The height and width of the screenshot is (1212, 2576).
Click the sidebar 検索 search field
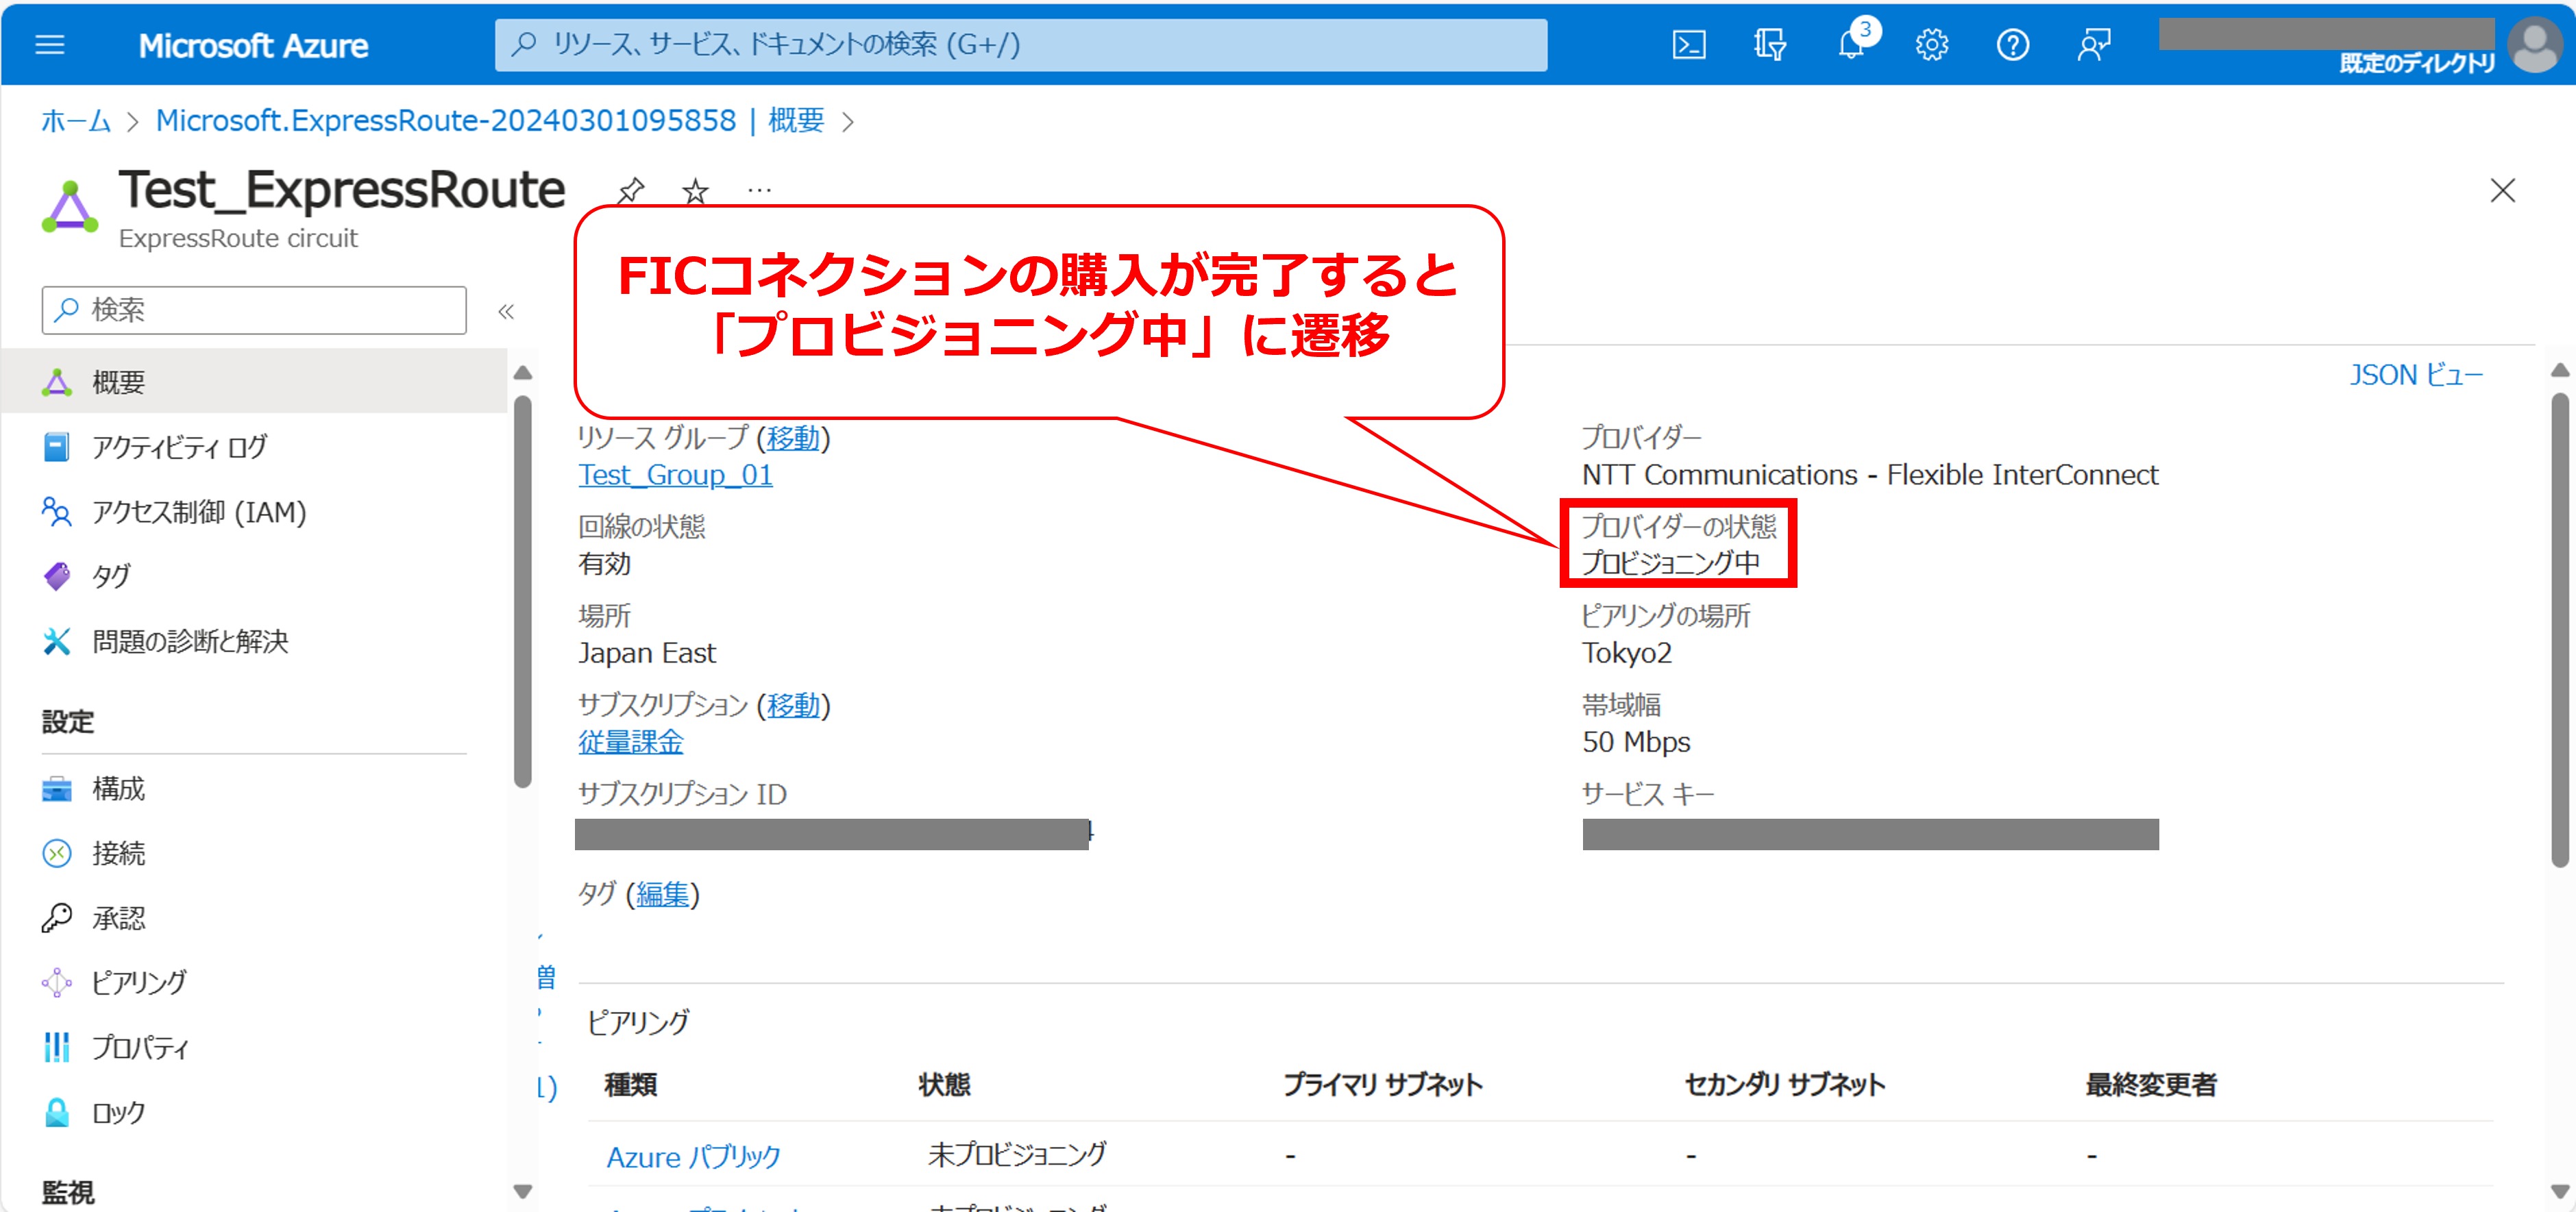pos(255,310)
